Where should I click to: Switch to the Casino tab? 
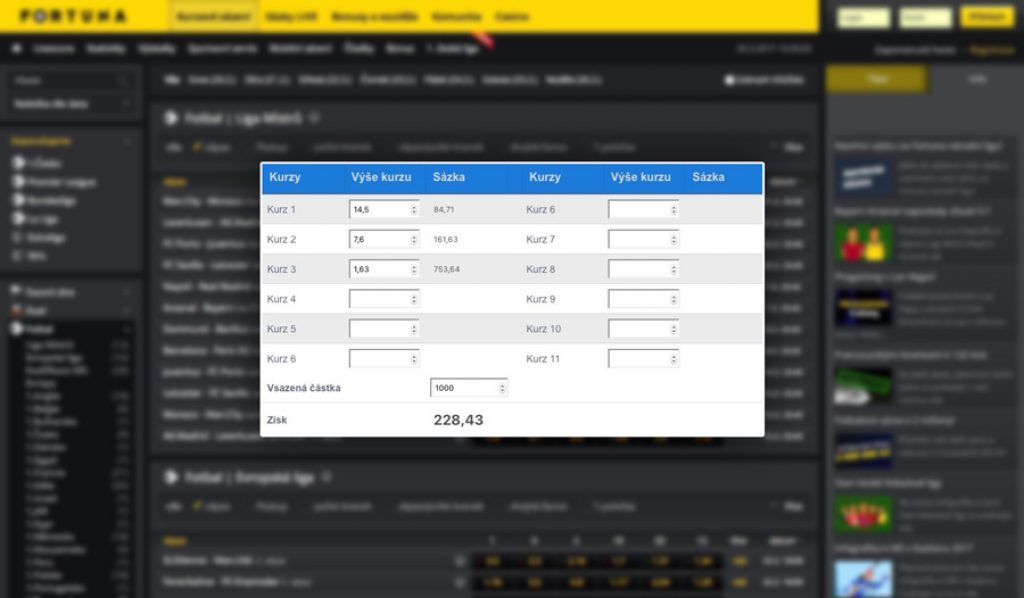[512, 17]
